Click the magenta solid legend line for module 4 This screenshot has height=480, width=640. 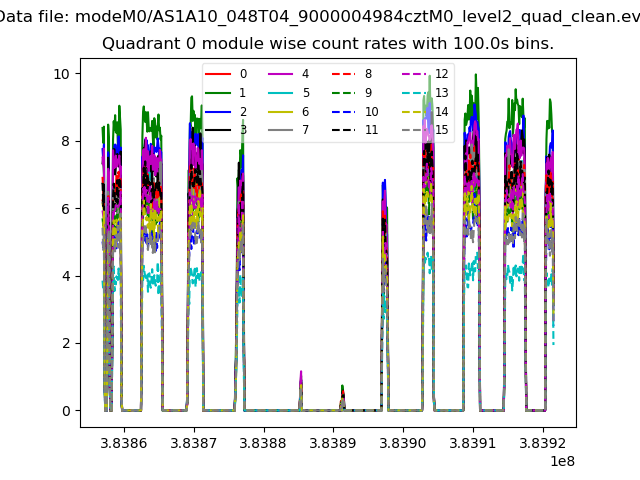[281, 74]
